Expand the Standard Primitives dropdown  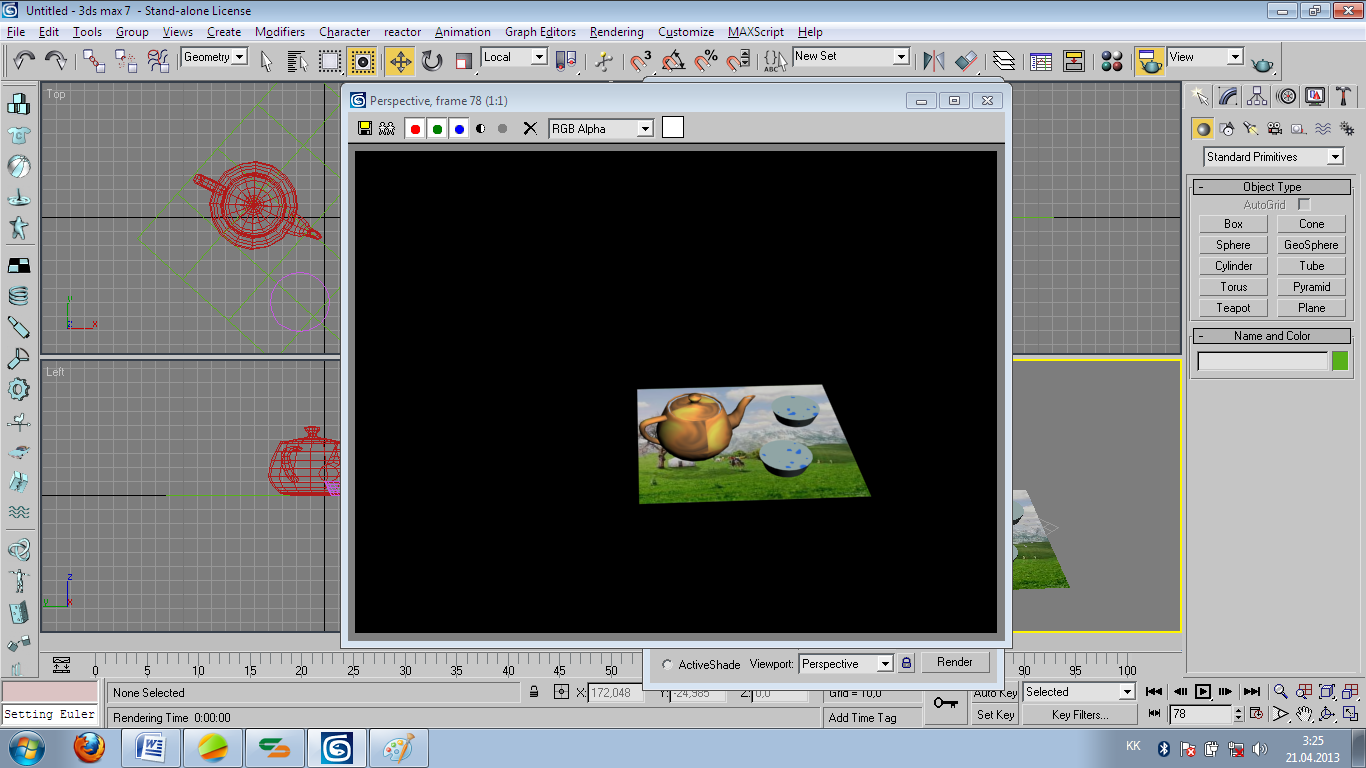(x=1335, y=157)
